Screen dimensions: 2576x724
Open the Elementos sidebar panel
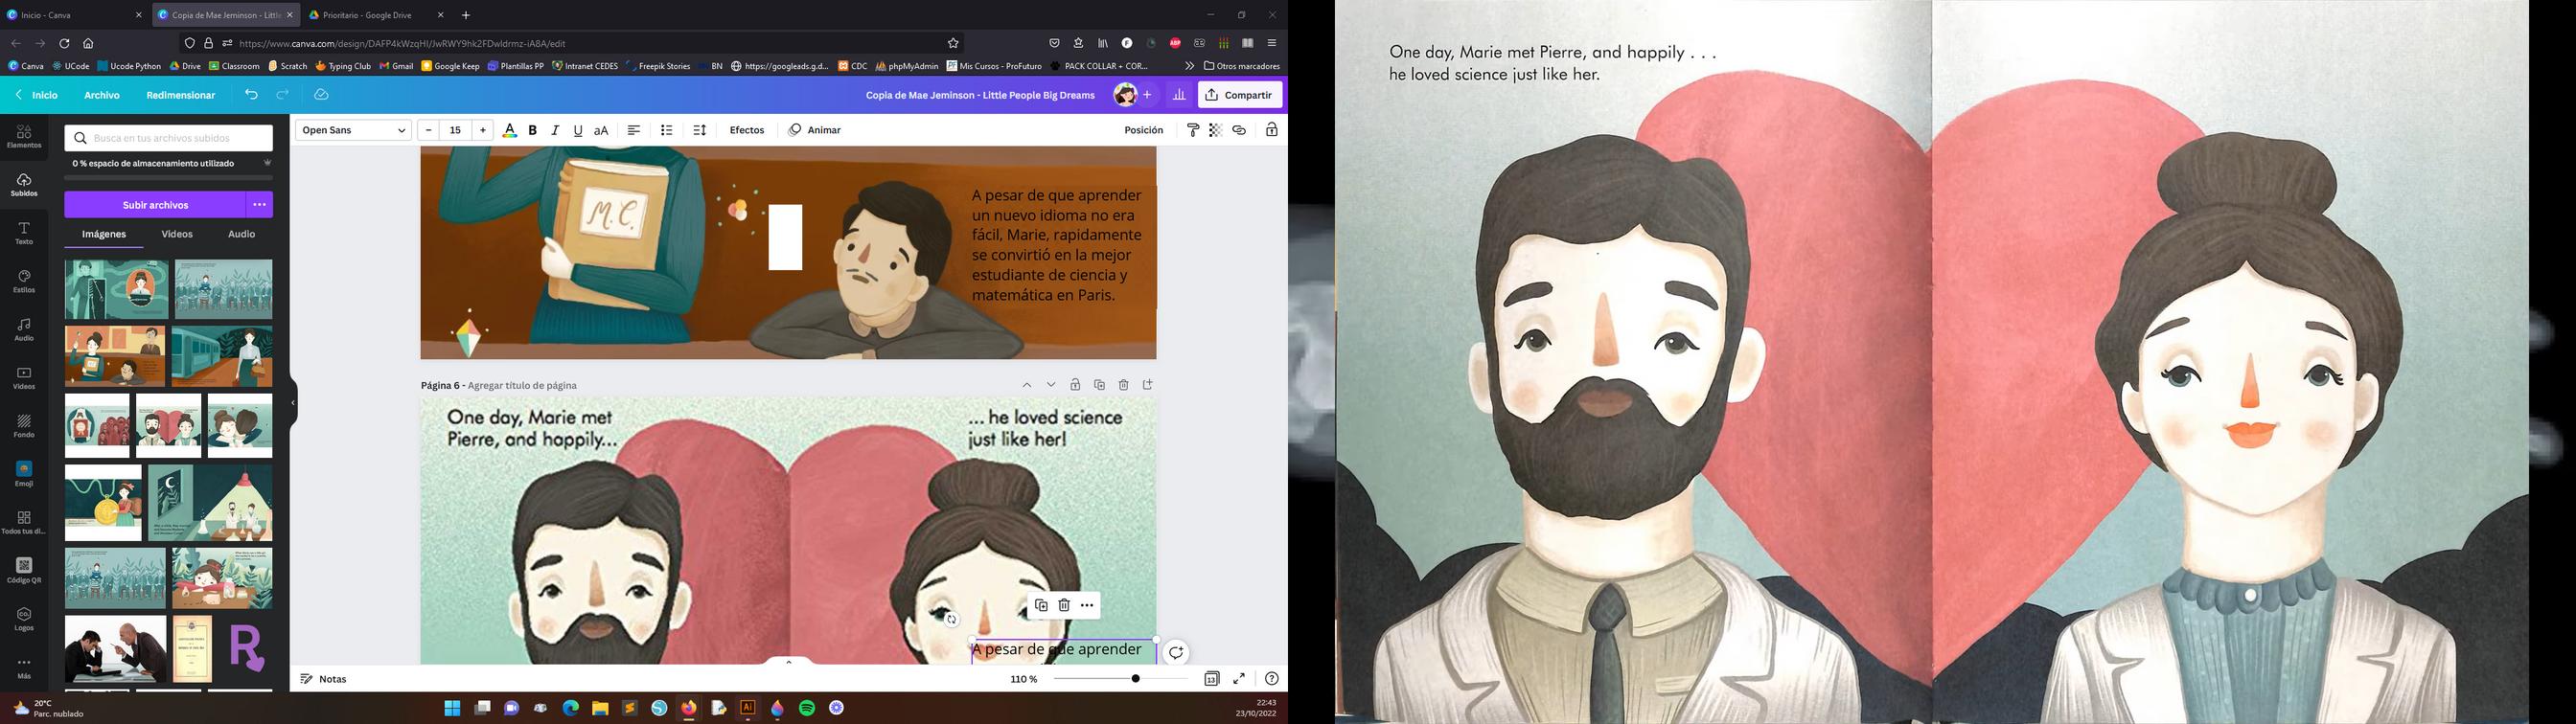(x=24, y=136)
